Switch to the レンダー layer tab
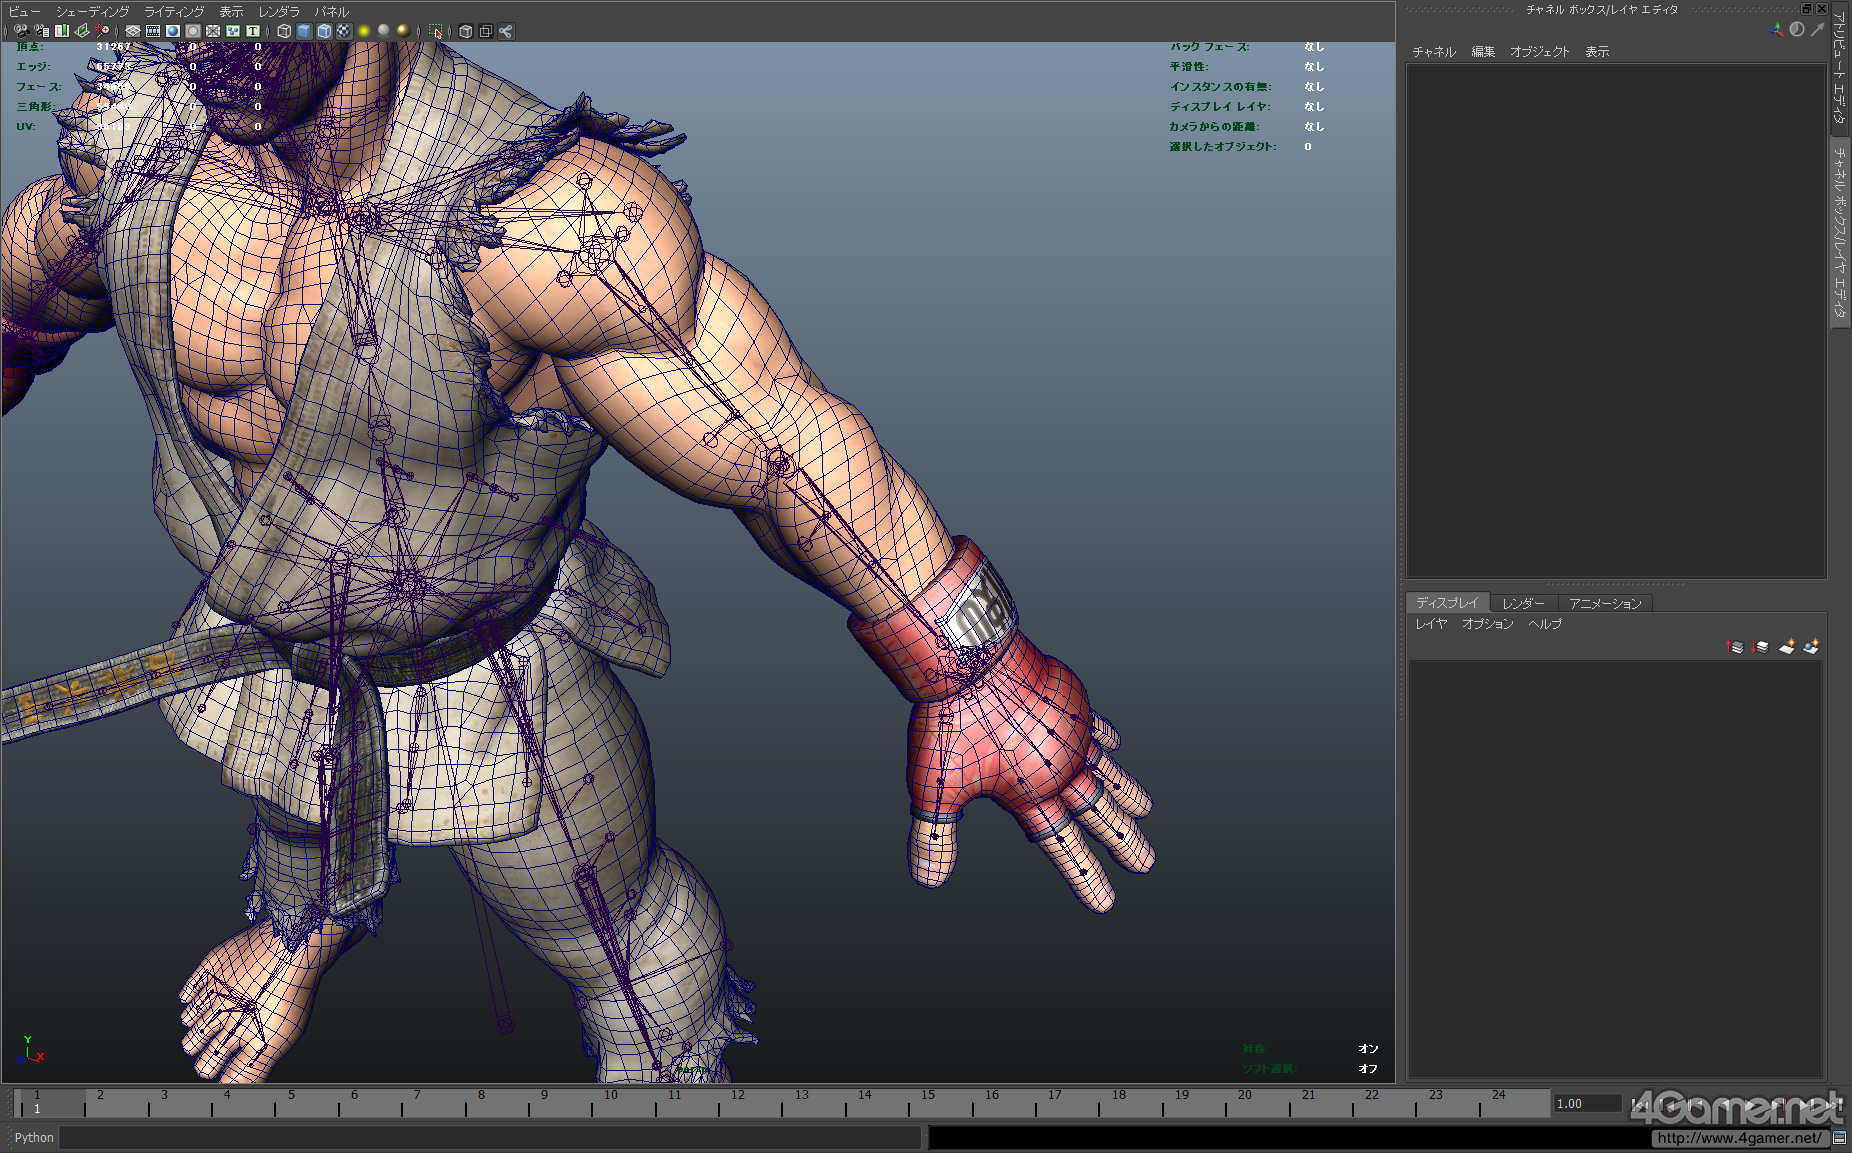 tap(1523, 603)
